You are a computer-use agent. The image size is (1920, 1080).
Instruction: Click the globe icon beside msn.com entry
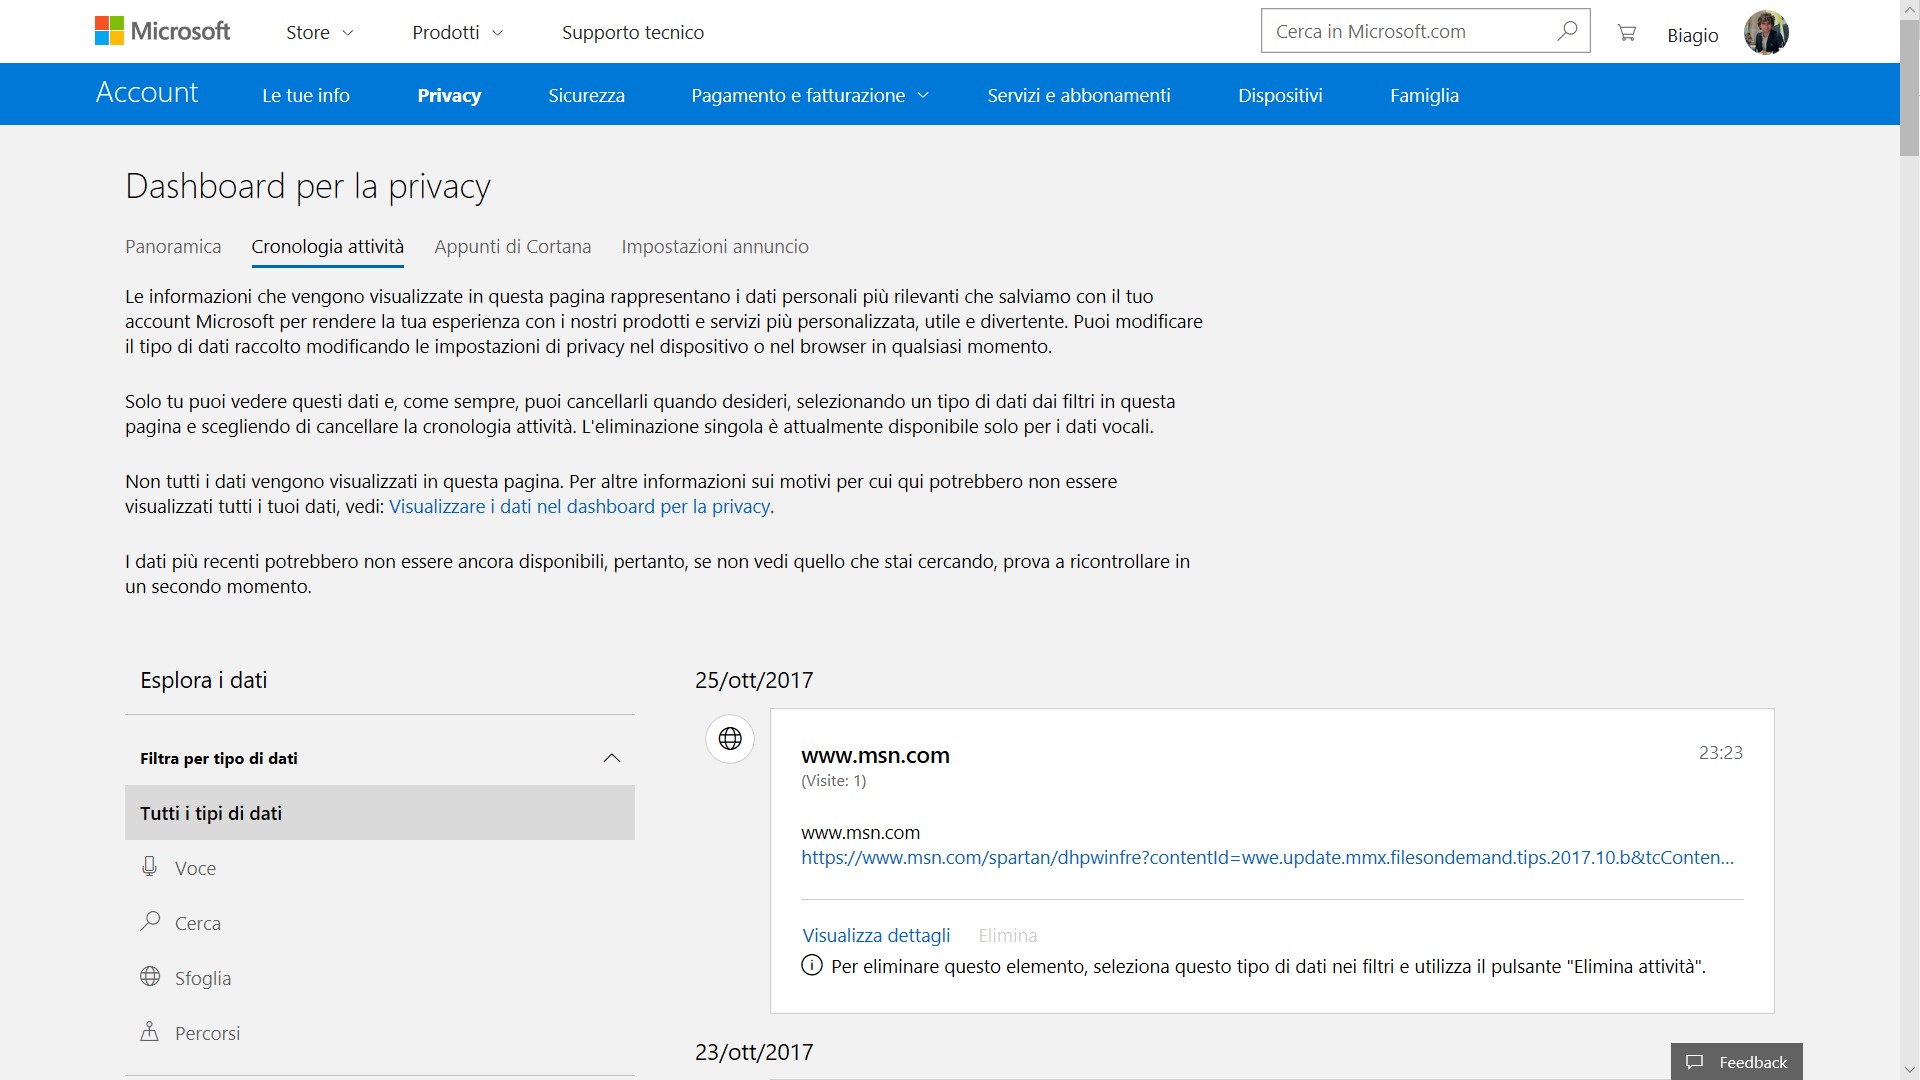(x=730, y=739)
